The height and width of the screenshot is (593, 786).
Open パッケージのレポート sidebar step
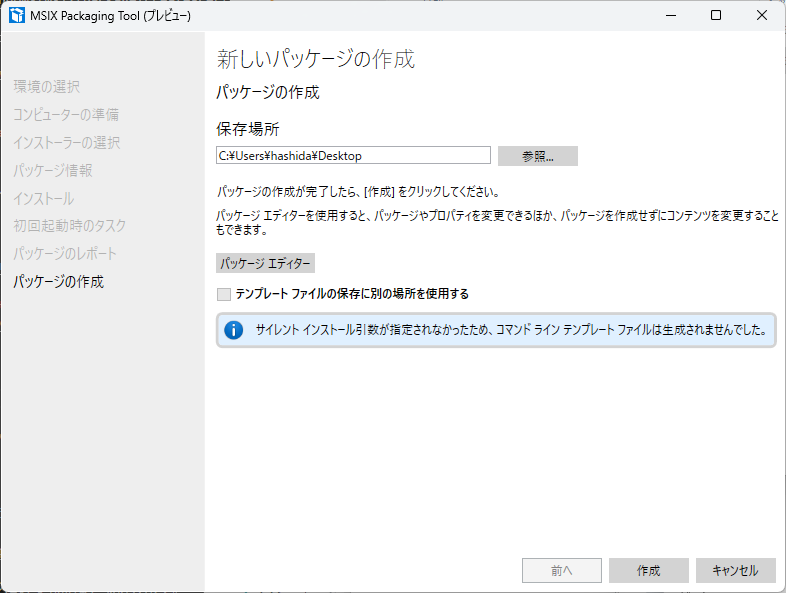point(65,254)
